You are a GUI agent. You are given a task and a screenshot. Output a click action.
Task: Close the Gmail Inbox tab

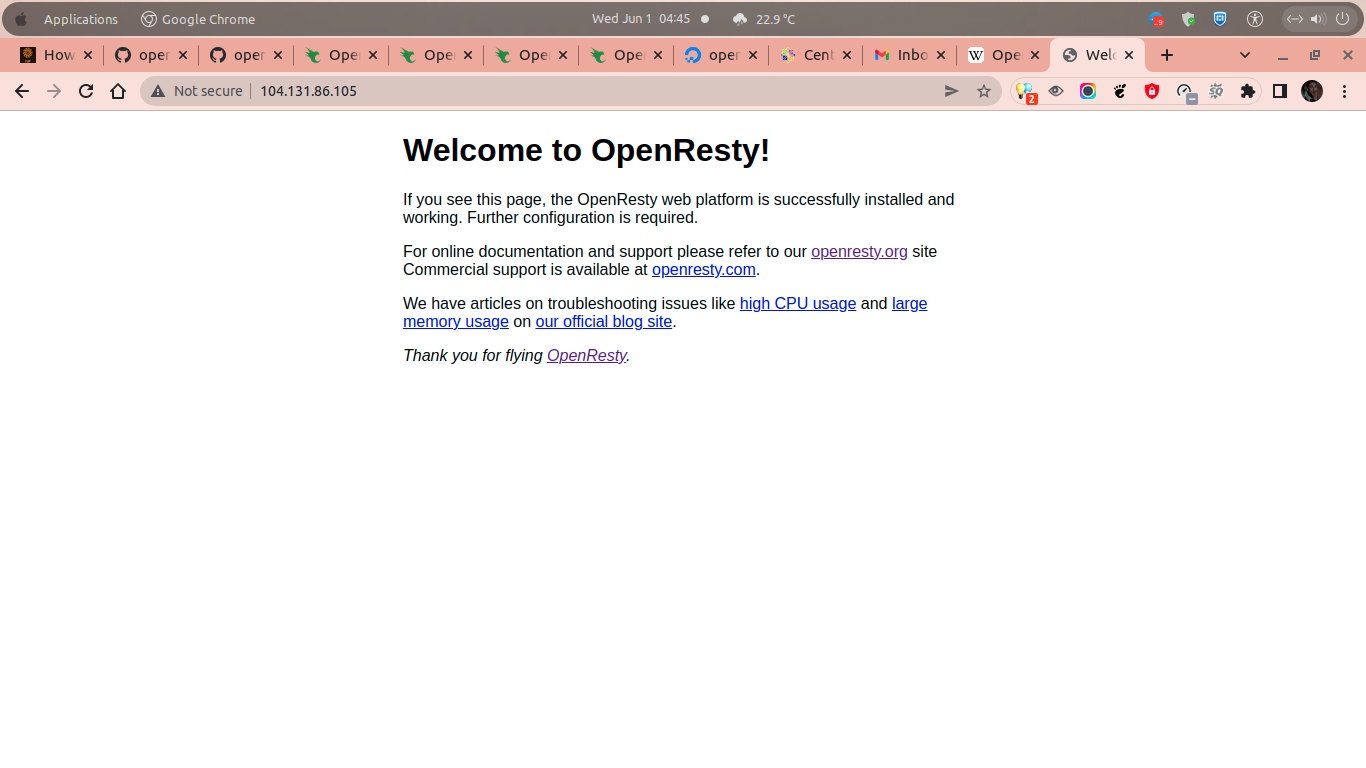[941, 55]
